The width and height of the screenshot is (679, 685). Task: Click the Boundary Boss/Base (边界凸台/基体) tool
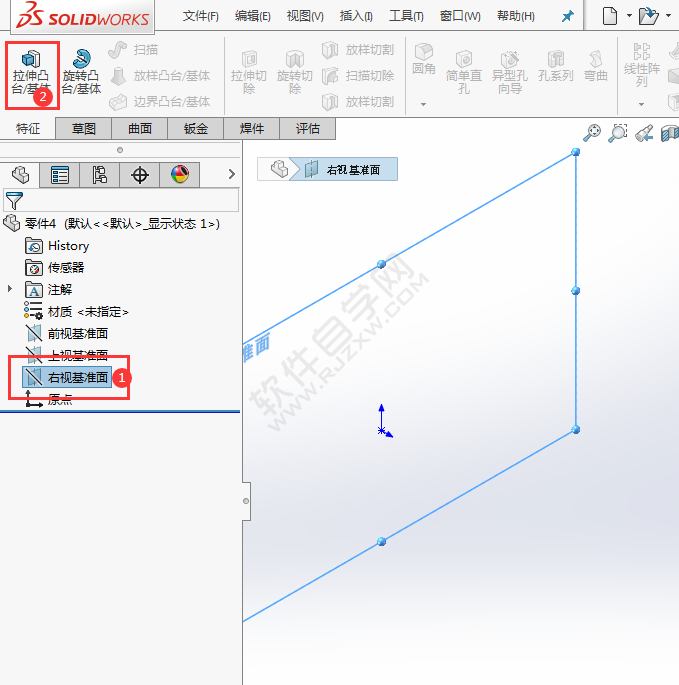[x=160, y=102]
